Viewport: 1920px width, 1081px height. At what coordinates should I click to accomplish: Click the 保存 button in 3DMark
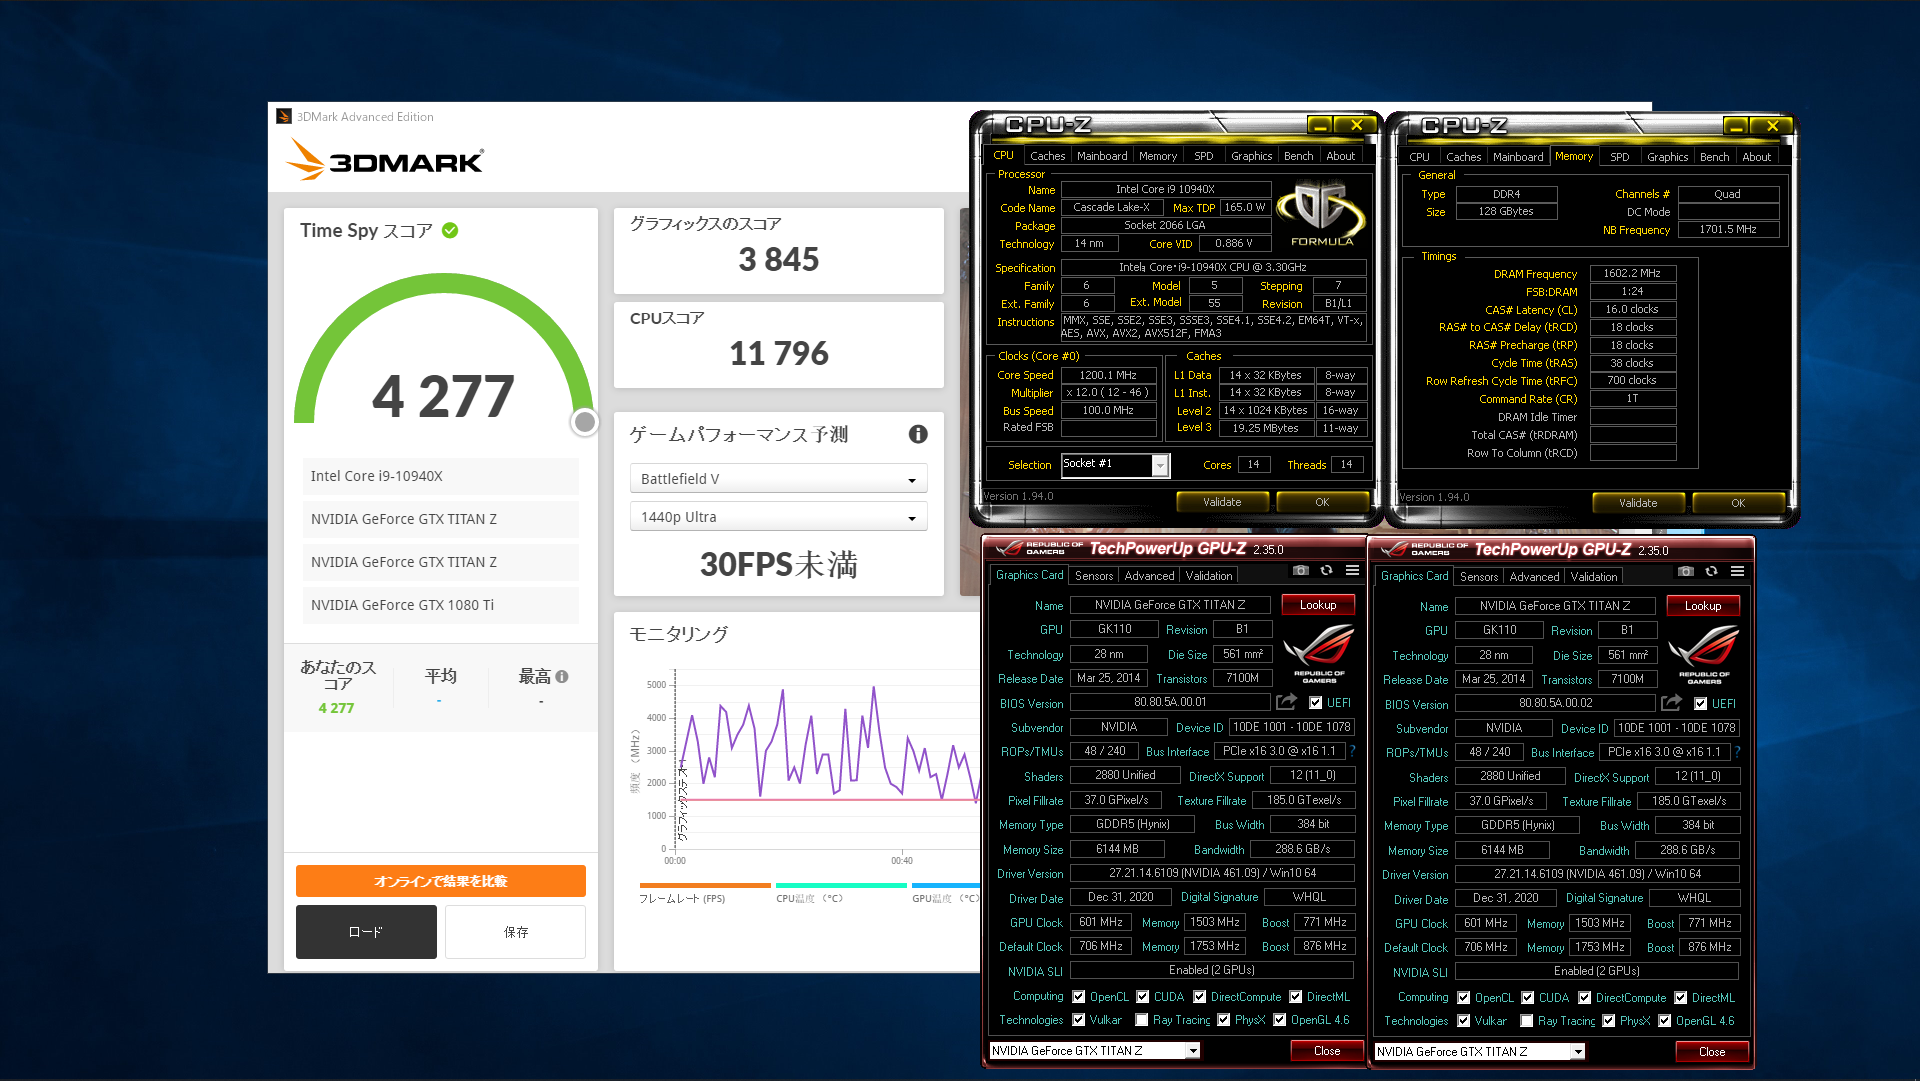pyautogui.click(x=515, y=932)
